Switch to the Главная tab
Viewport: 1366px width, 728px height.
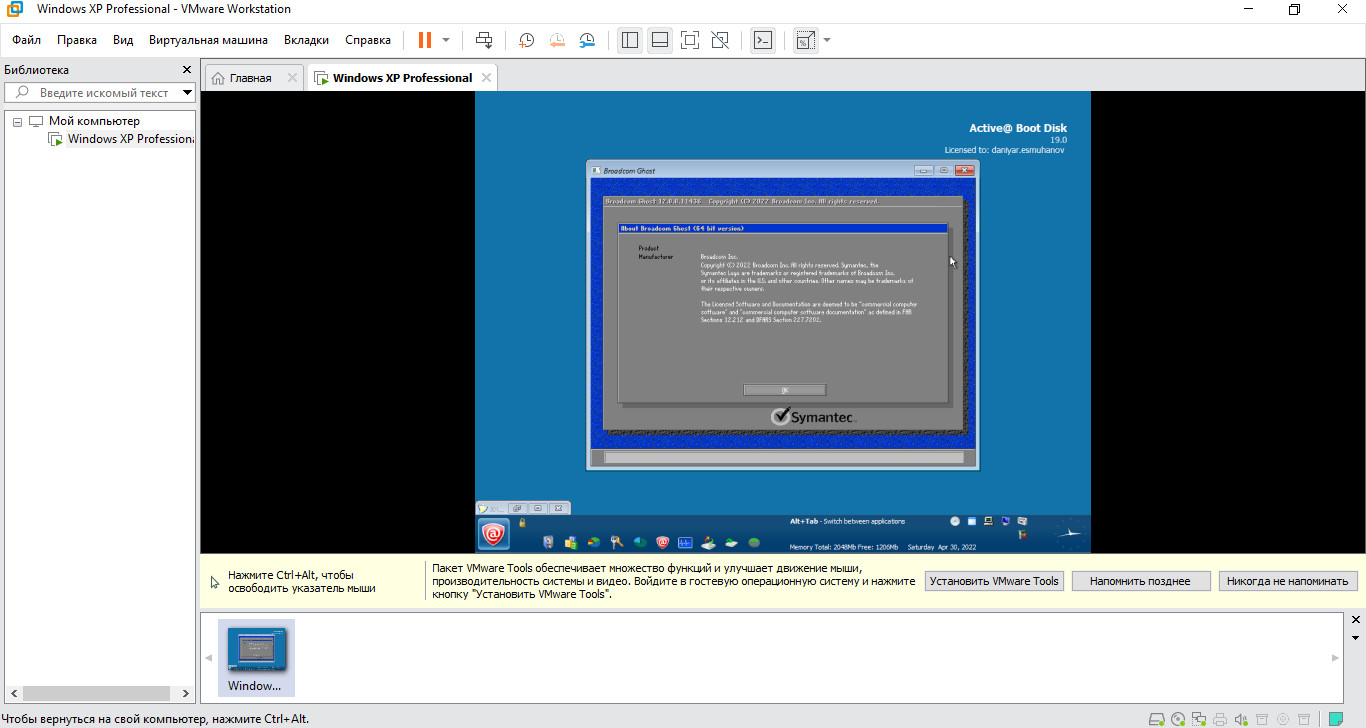(250, 78)
